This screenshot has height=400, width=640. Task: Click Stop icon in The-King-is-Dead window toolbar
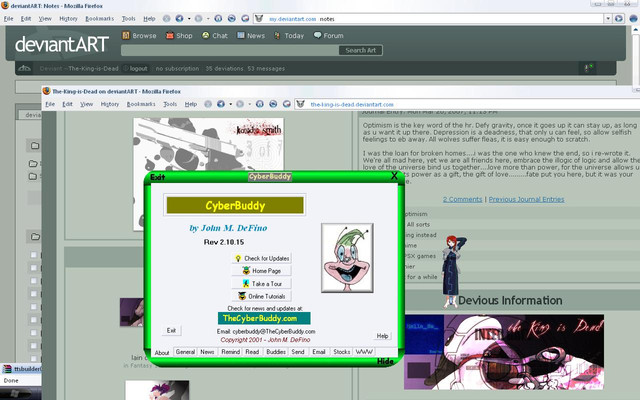click(208, 104)
